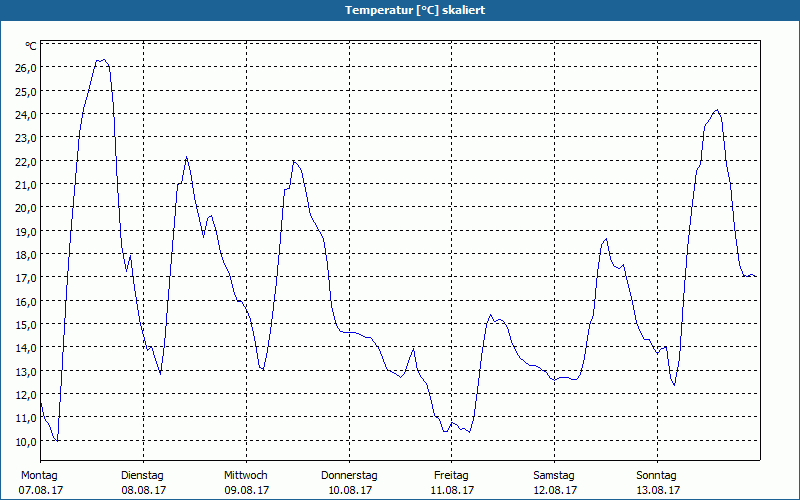
Task: Select the 11,0 axis value
Action: point(26,418)
